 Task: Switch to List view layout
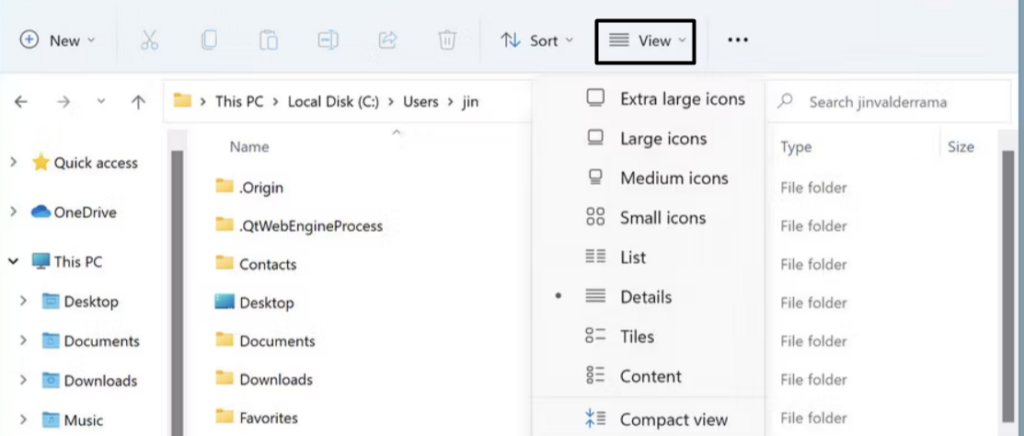pyautogui.click(x=633, y=257)
